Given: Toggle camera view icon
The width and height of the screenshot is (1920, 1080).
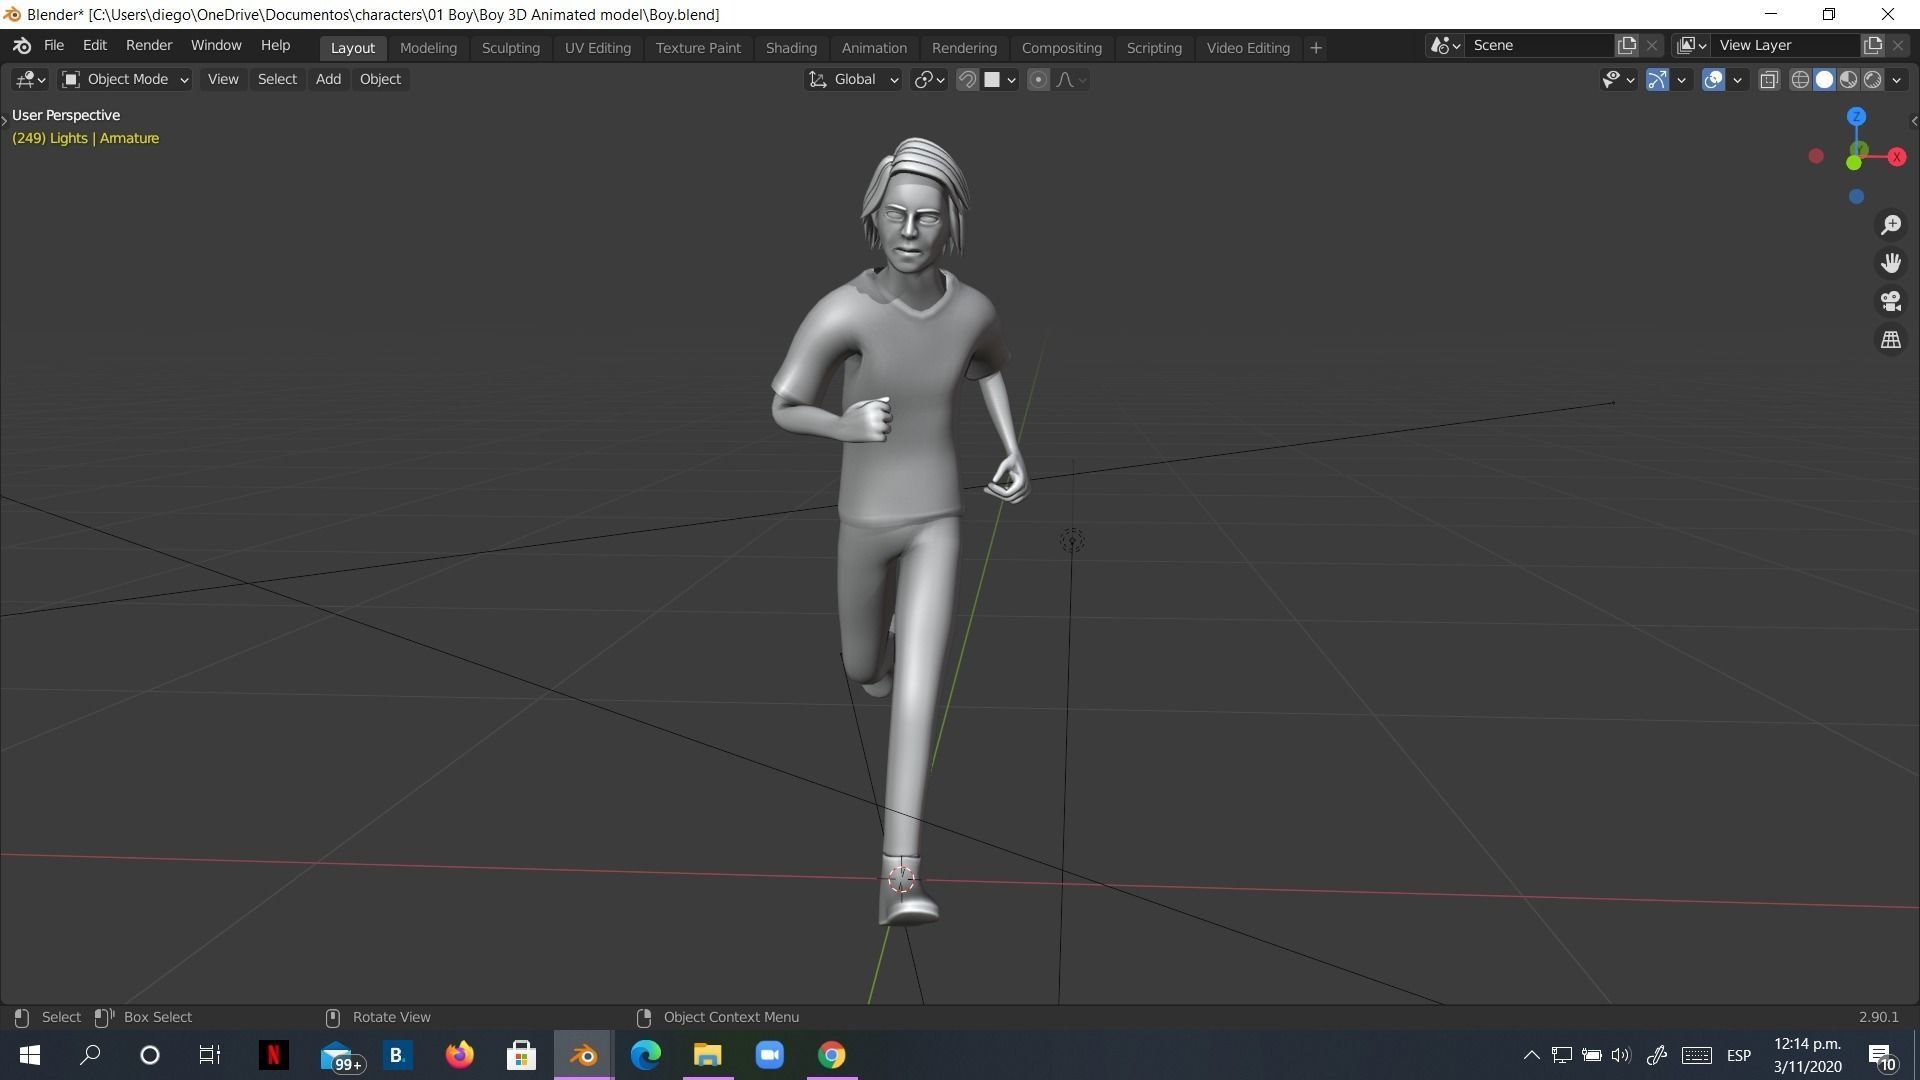Looking at the screenshot, I should tap(1890, 301).
